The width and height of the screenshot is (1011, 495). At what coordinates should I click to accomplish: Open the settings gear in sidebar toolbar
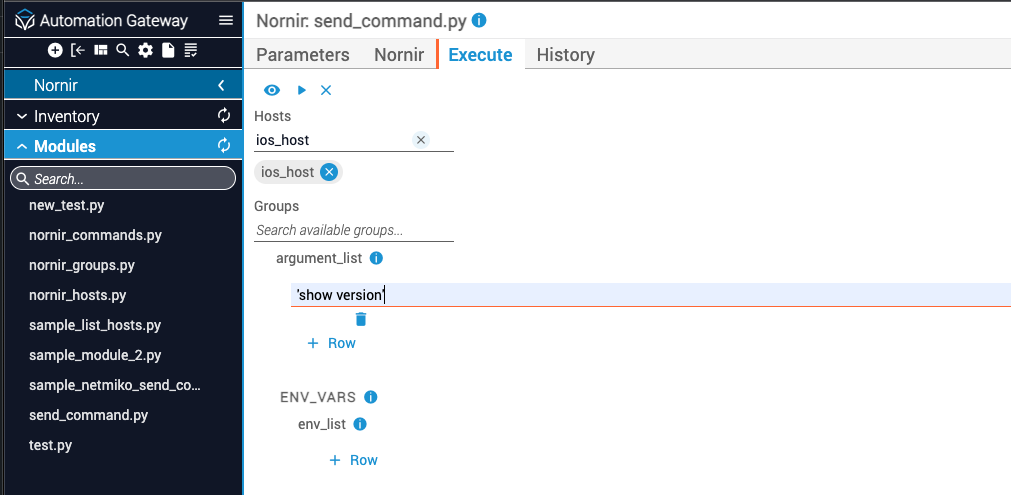point(145,50)
